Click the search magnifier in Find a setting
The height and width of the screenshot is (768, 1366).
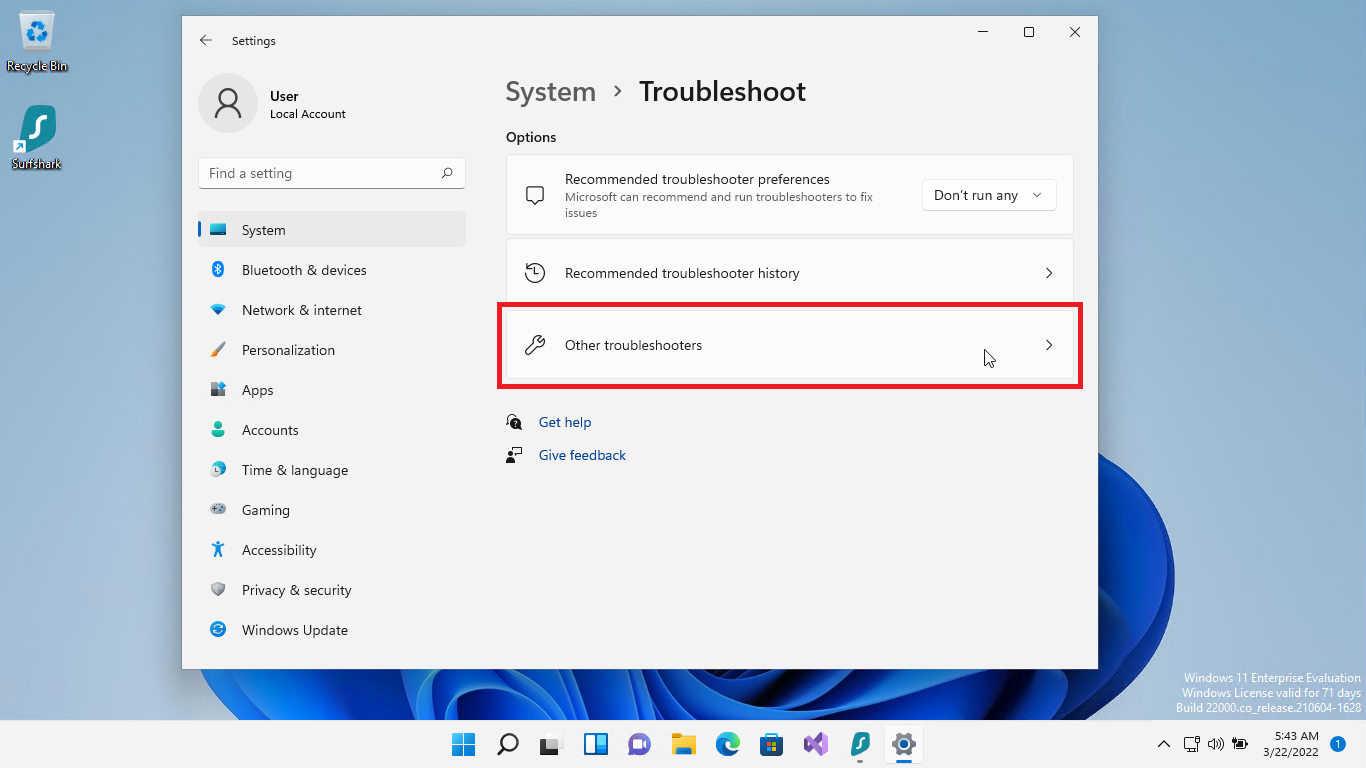447,173
